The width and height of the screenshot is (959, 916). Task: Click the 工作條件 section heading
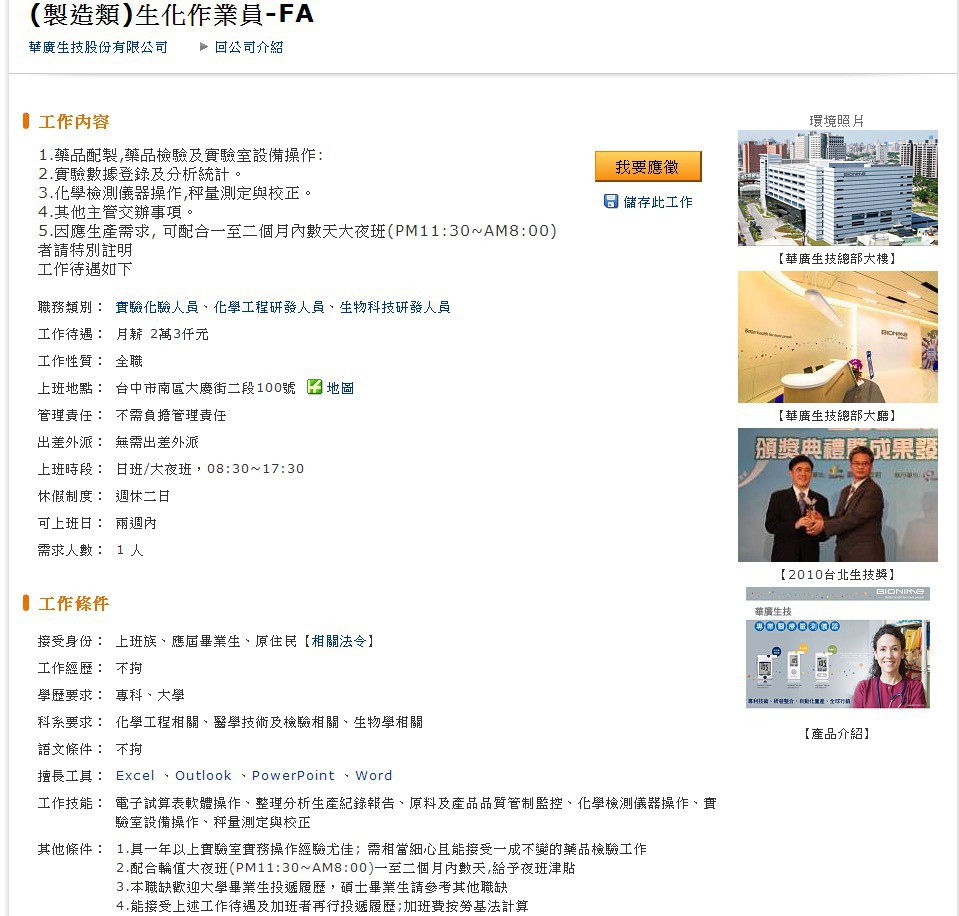pos(74,604)
